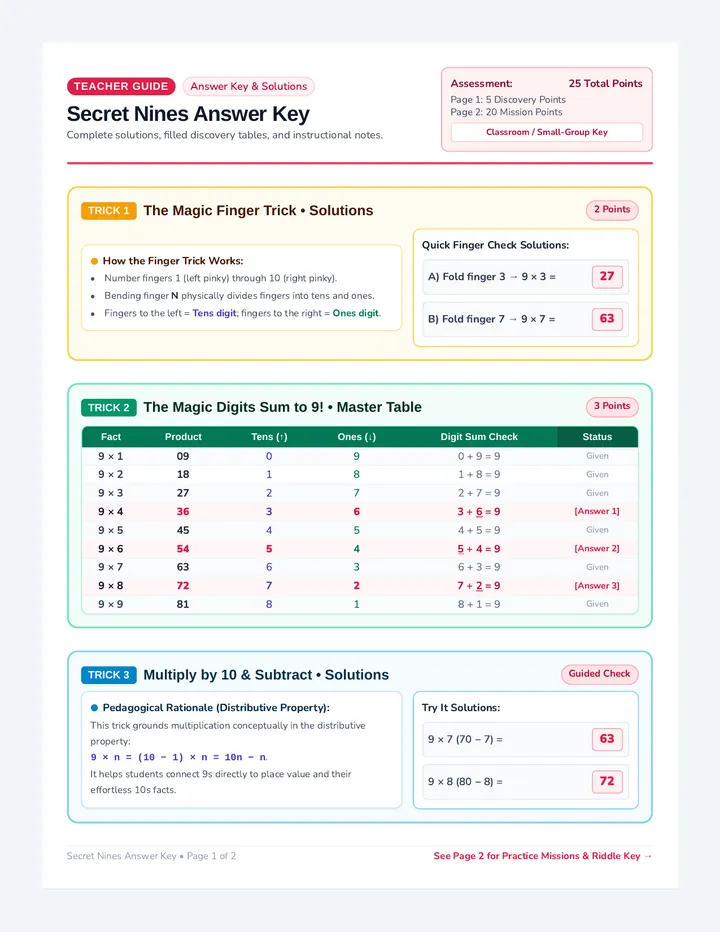Click the Digit Sum Check column header

(x=479, y=437)
